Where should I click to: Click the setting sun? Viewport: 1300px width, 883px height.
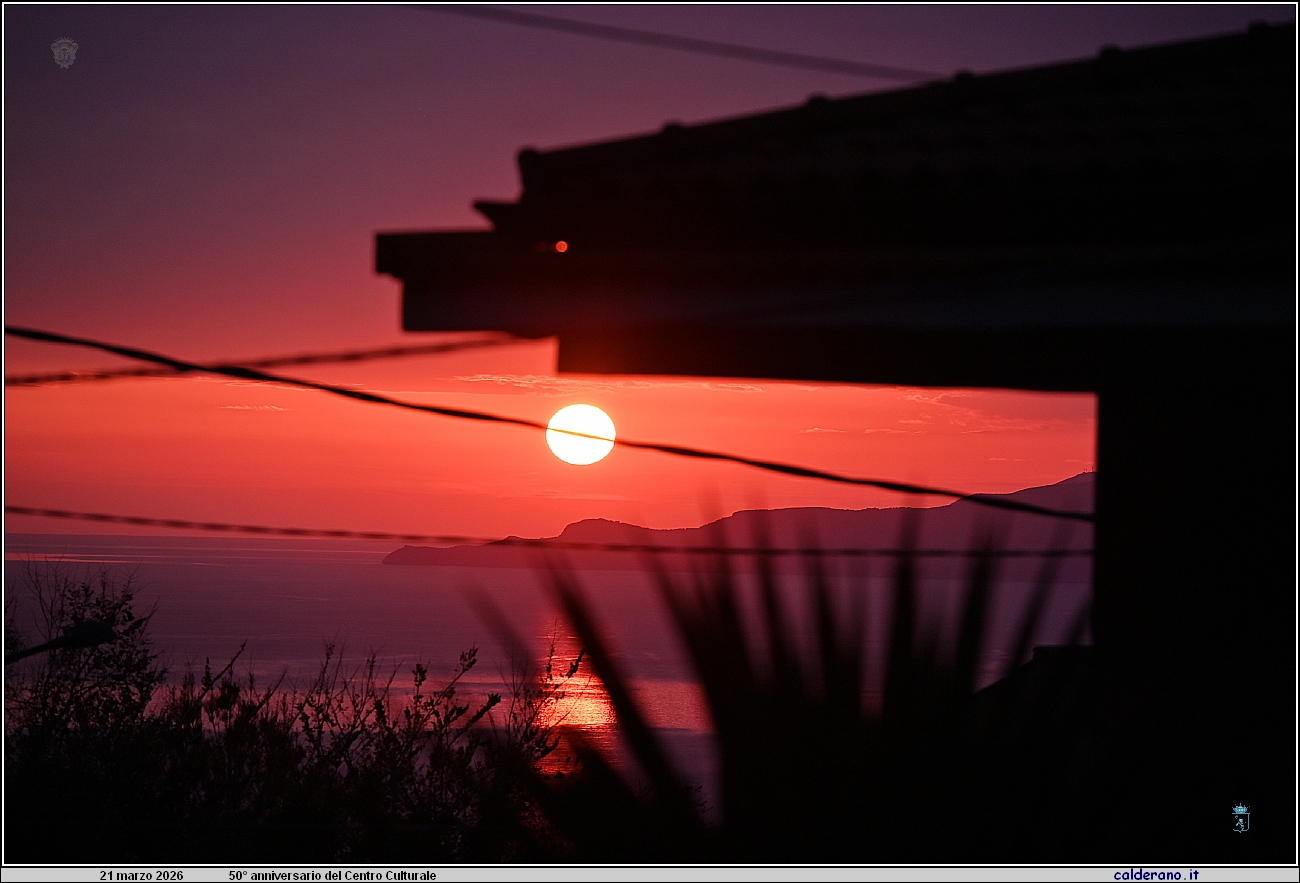pos(580,434)
